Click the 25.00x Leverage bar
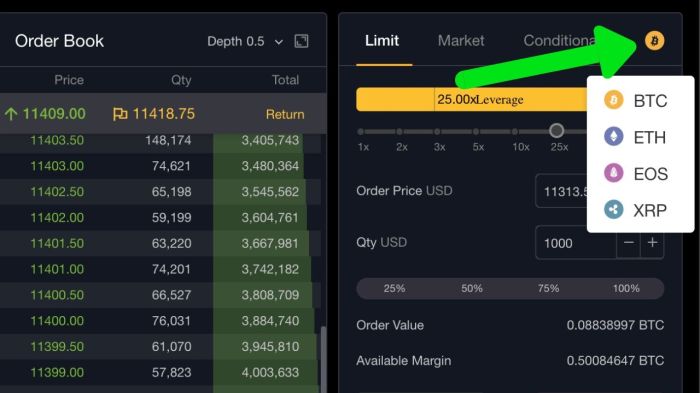 (471, 100)
